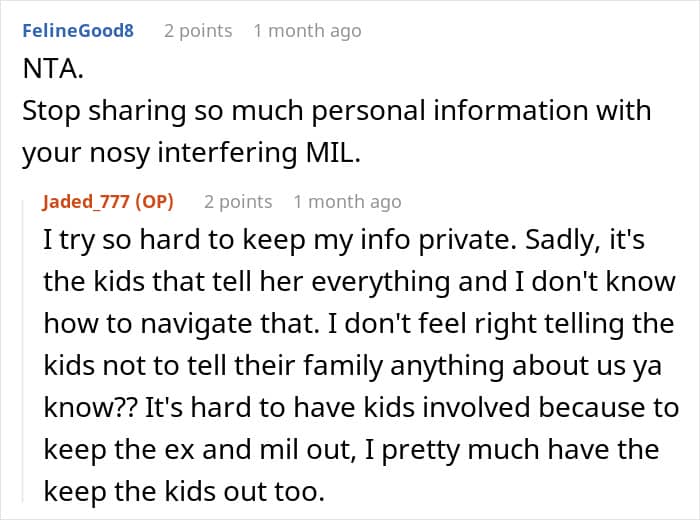
Task: Click the timestamp on FelineGood8's comment
Action: [x=307, y=31]
